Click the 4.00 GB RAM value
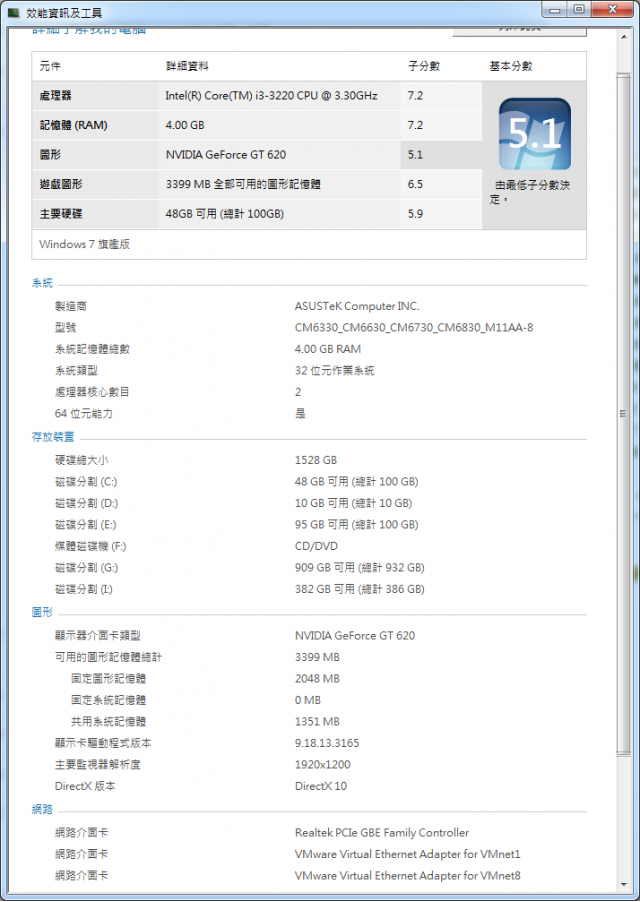Screen dimensions: 640x902 (328, 349)
